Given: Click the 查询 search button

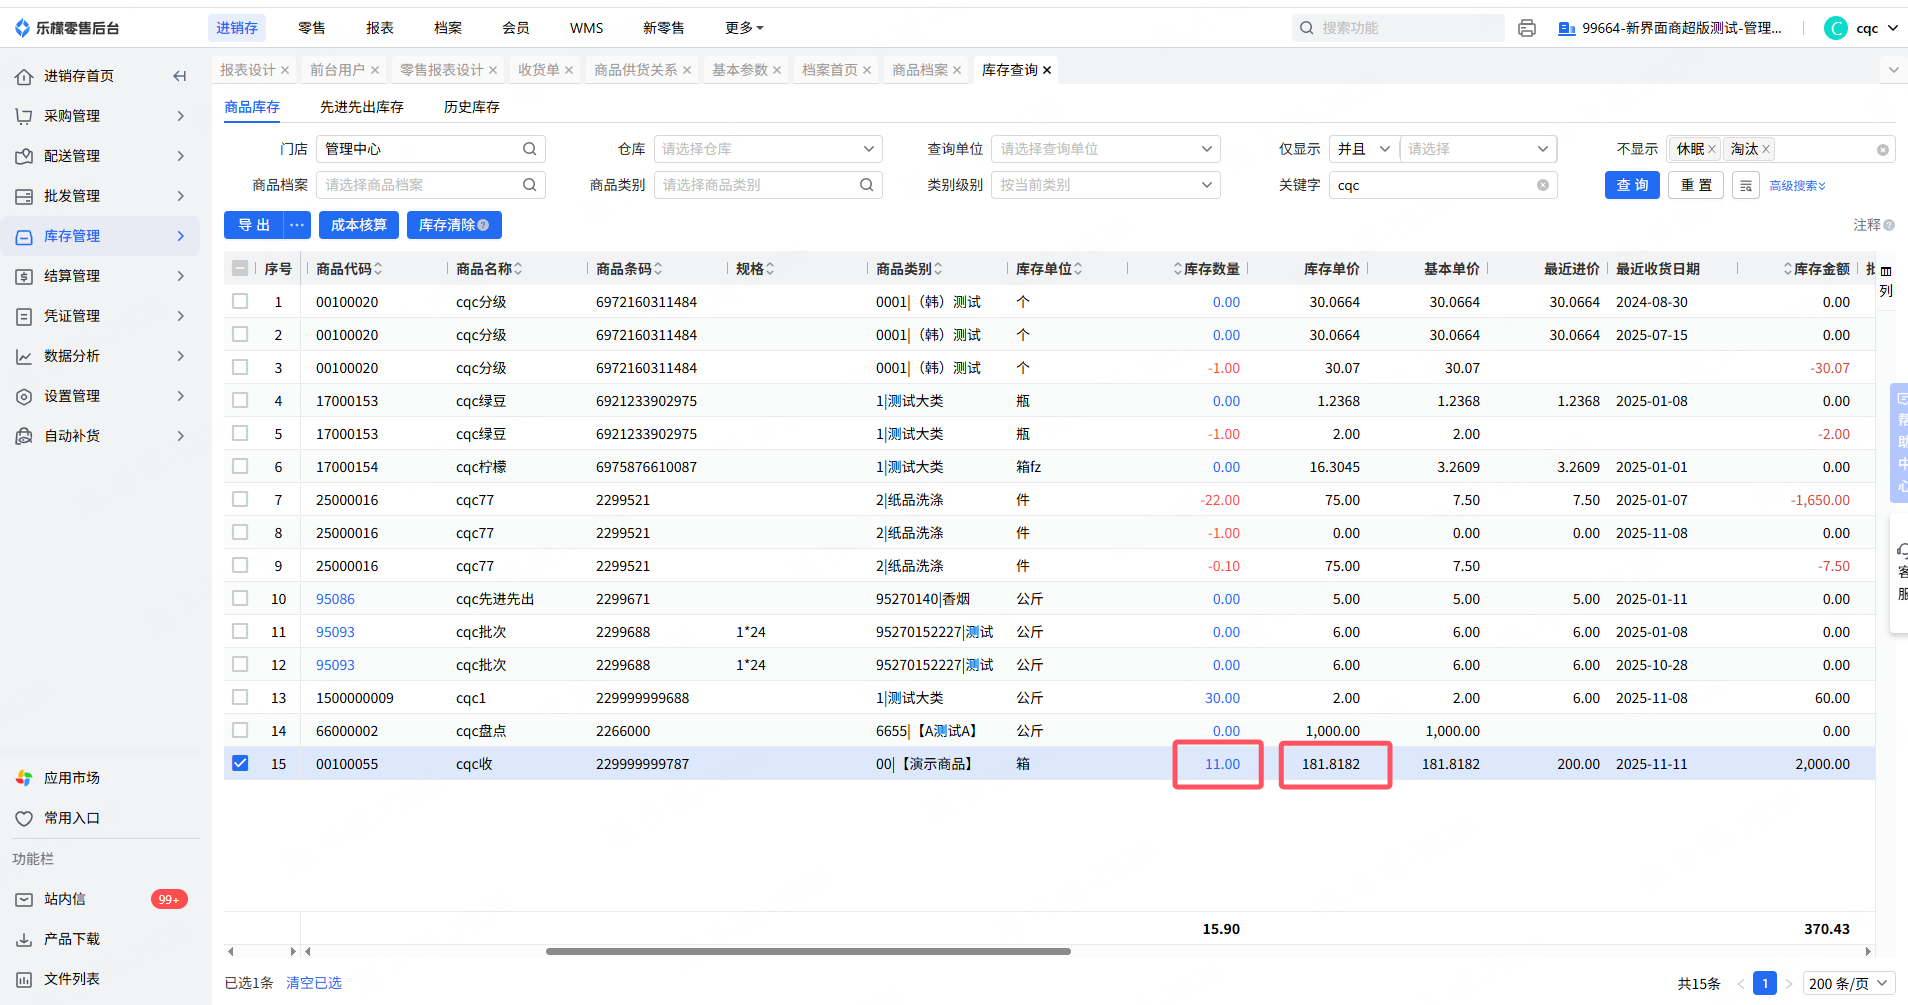Looking at the screenshot, I should coord(1632,186).
